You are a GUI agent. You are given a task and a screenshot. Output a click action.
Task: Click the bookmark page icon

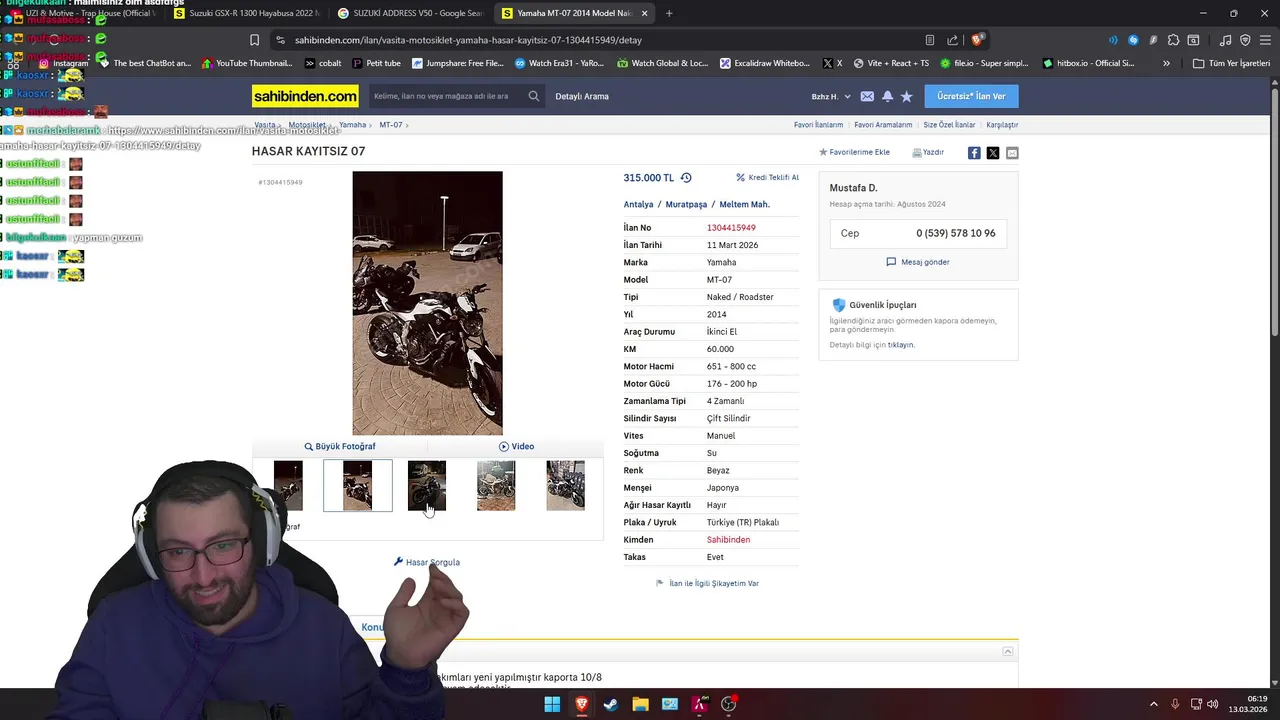[254, 40]
